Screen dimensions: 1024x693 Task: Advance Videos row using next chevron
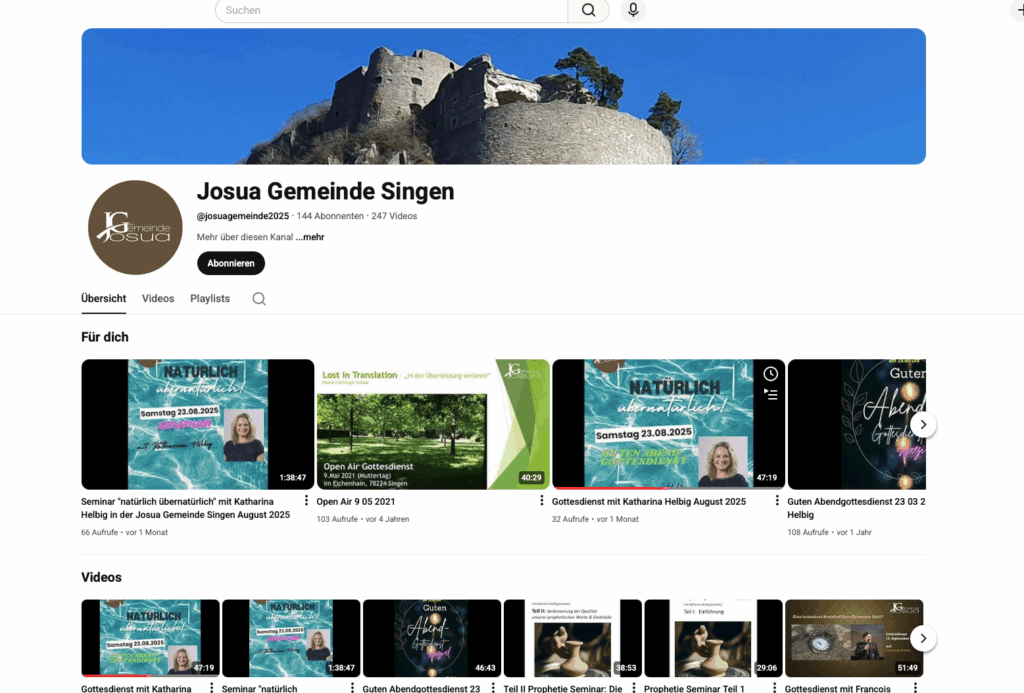pyautogui.click(x=923, y=638)
